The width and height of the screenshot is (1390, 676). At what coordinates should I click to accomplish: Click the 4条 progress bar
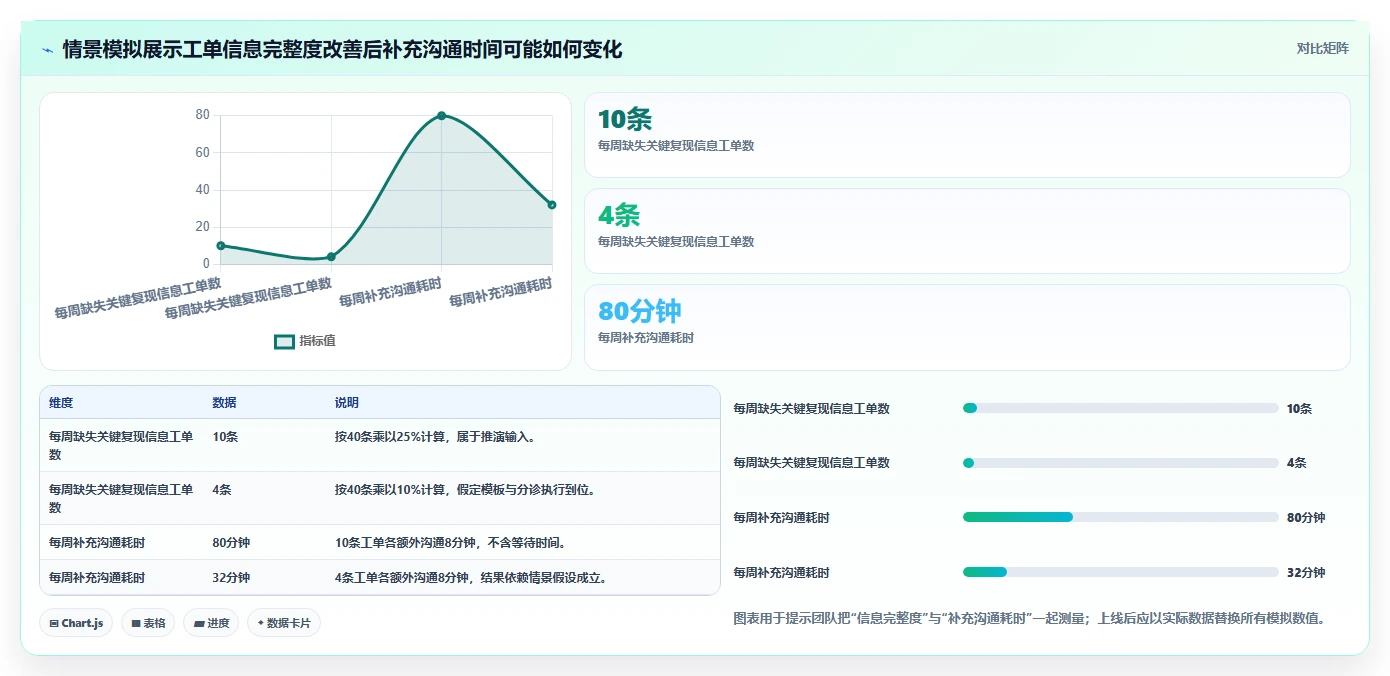(1120, 463)
